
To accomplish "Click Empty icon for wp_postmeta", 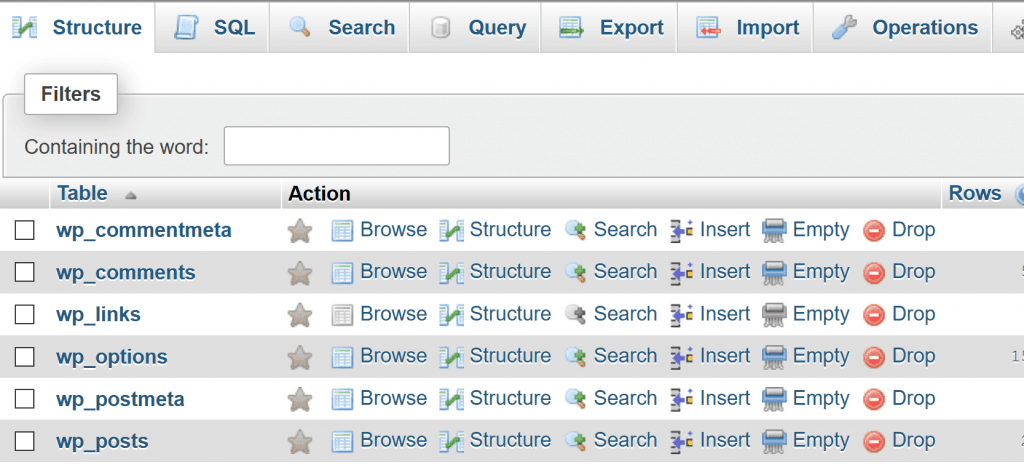I will click(x=774, y=399).
